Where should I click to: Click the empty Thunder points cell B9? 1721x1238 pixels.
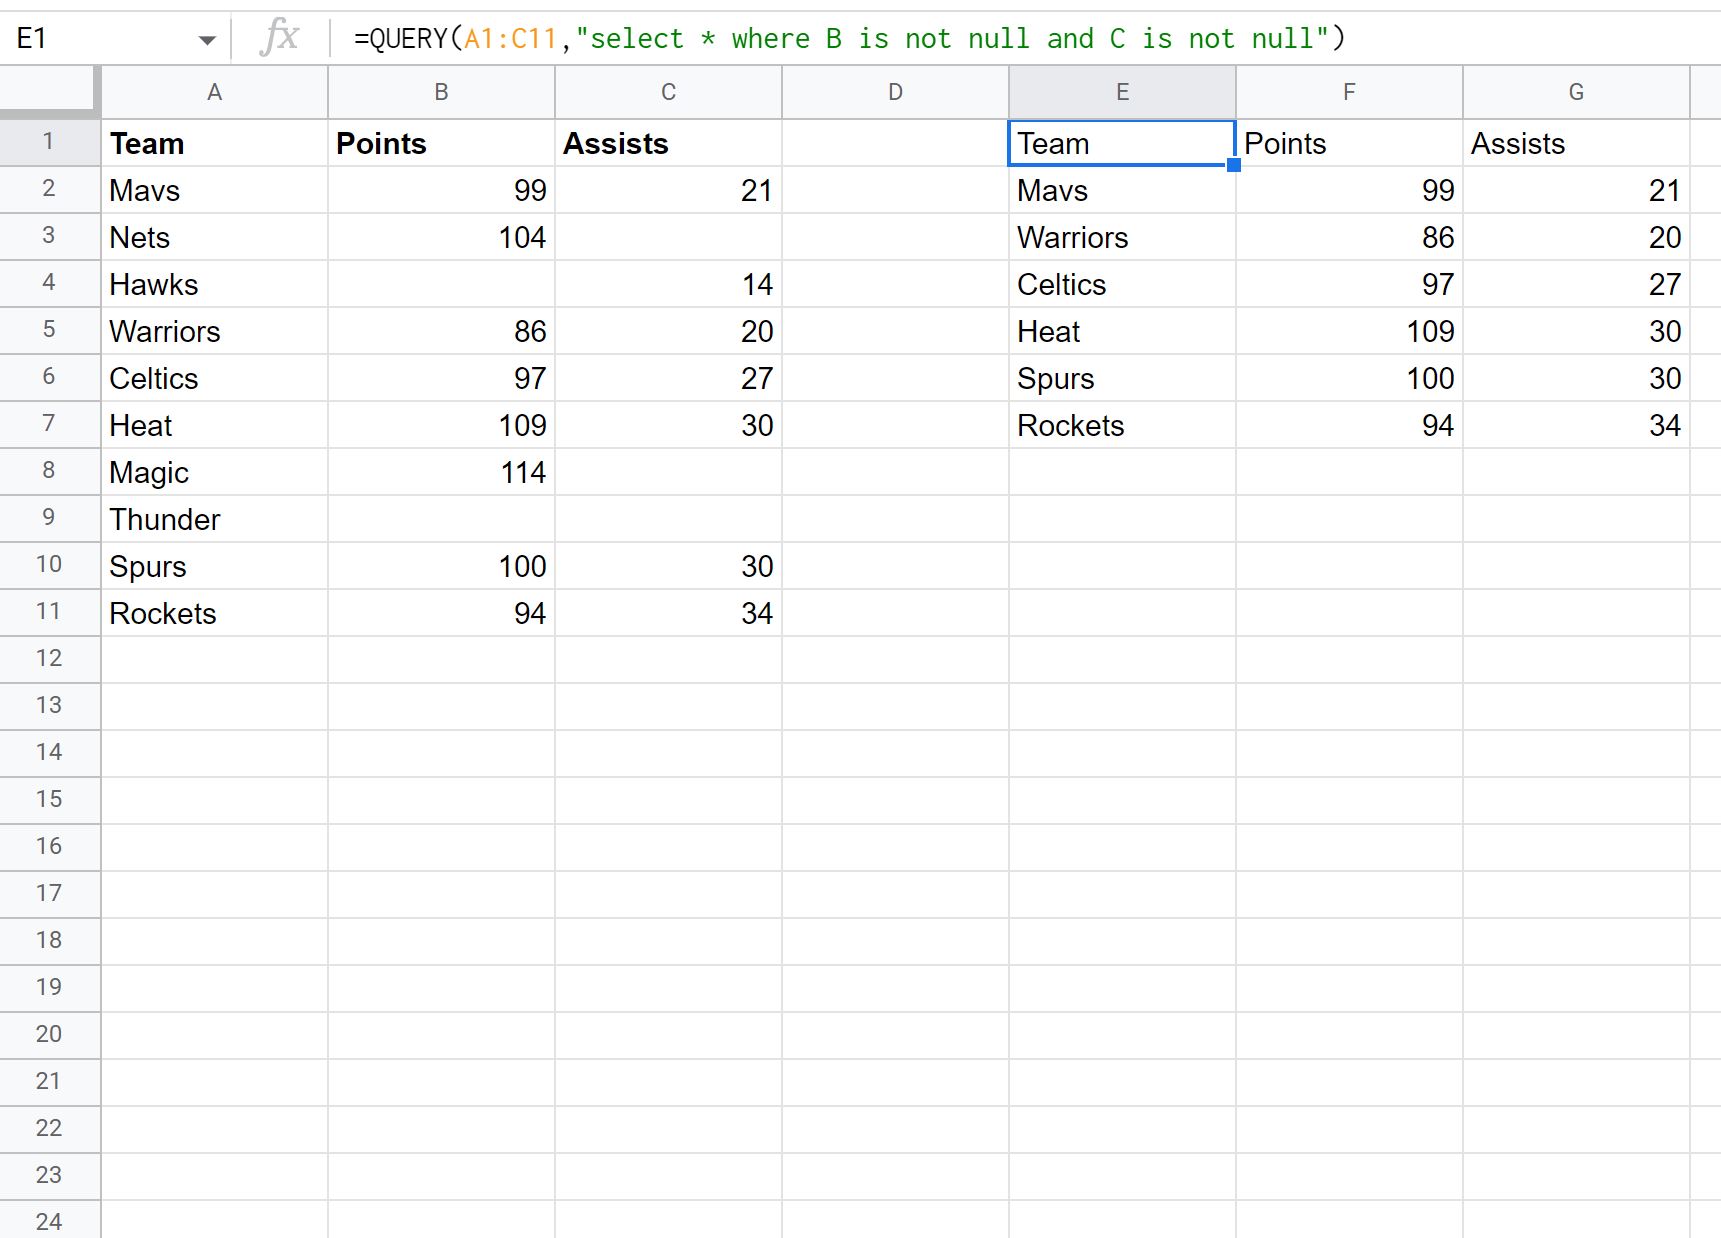(441, 519)
